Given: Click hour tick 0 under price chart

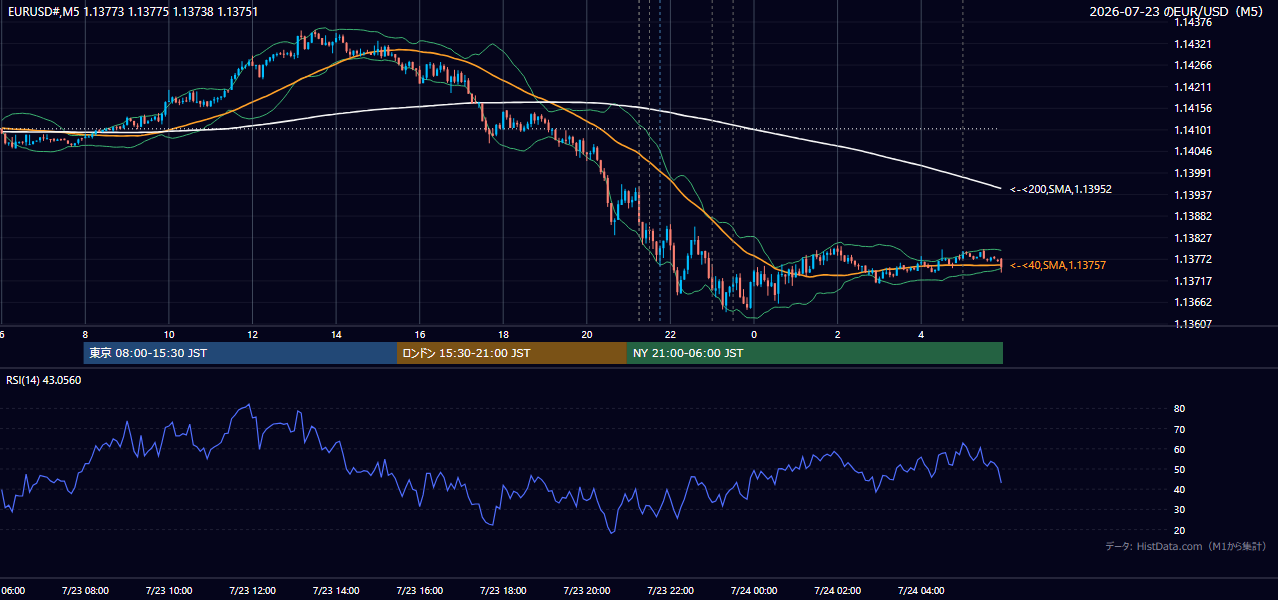Looking at the screenshot, I should pyautogui.click(x=754, y=335).
